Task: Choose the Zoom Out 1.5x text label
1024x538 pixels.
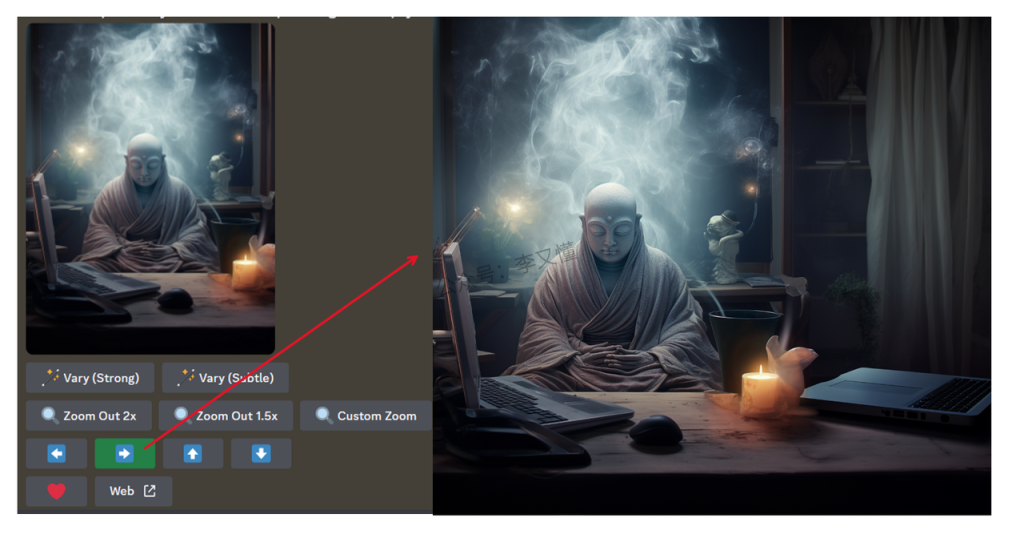Action: point(237,416)
